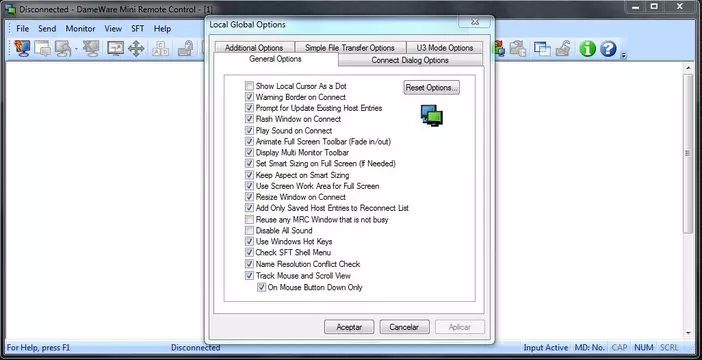Uncheck Warning Border on Connect
This screenshot has width=702, height=360.
249,97
